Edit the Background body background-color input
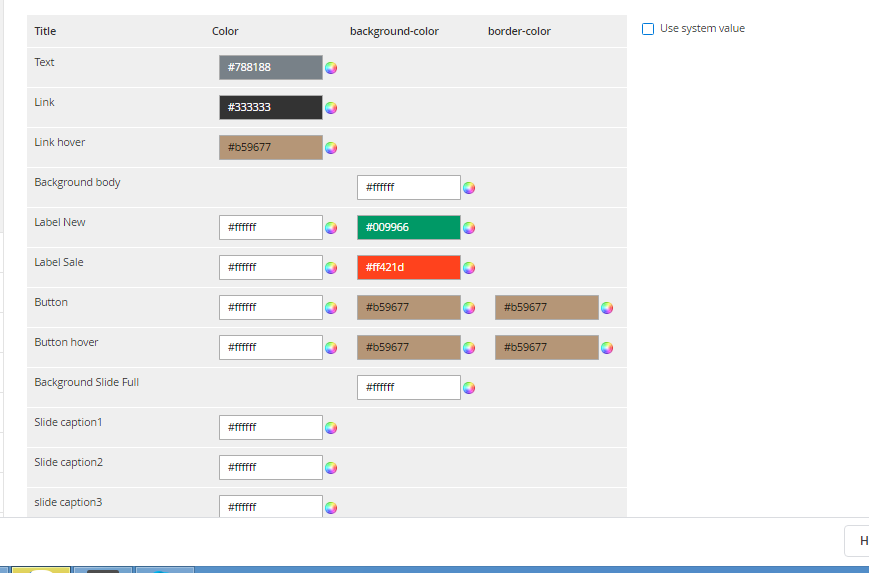Screen dimensions: 869x573 coord(409,187)
